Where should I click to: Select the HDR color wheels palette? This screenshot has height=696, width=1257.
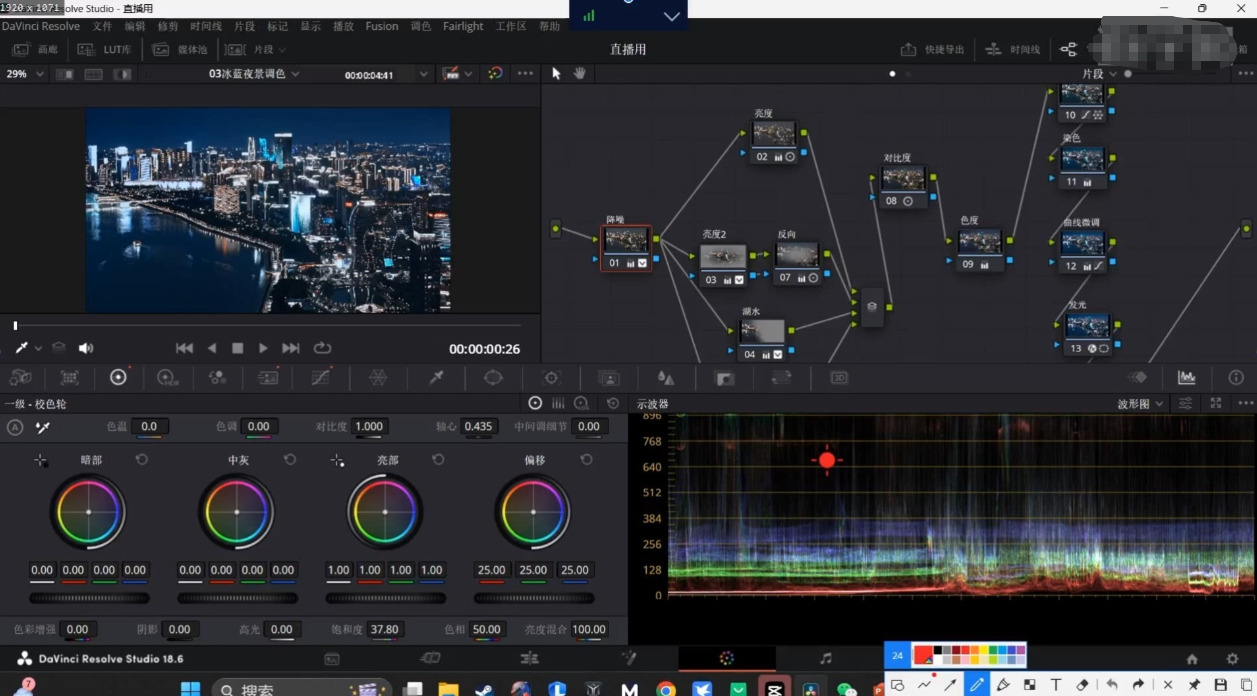tap(165, 378)
